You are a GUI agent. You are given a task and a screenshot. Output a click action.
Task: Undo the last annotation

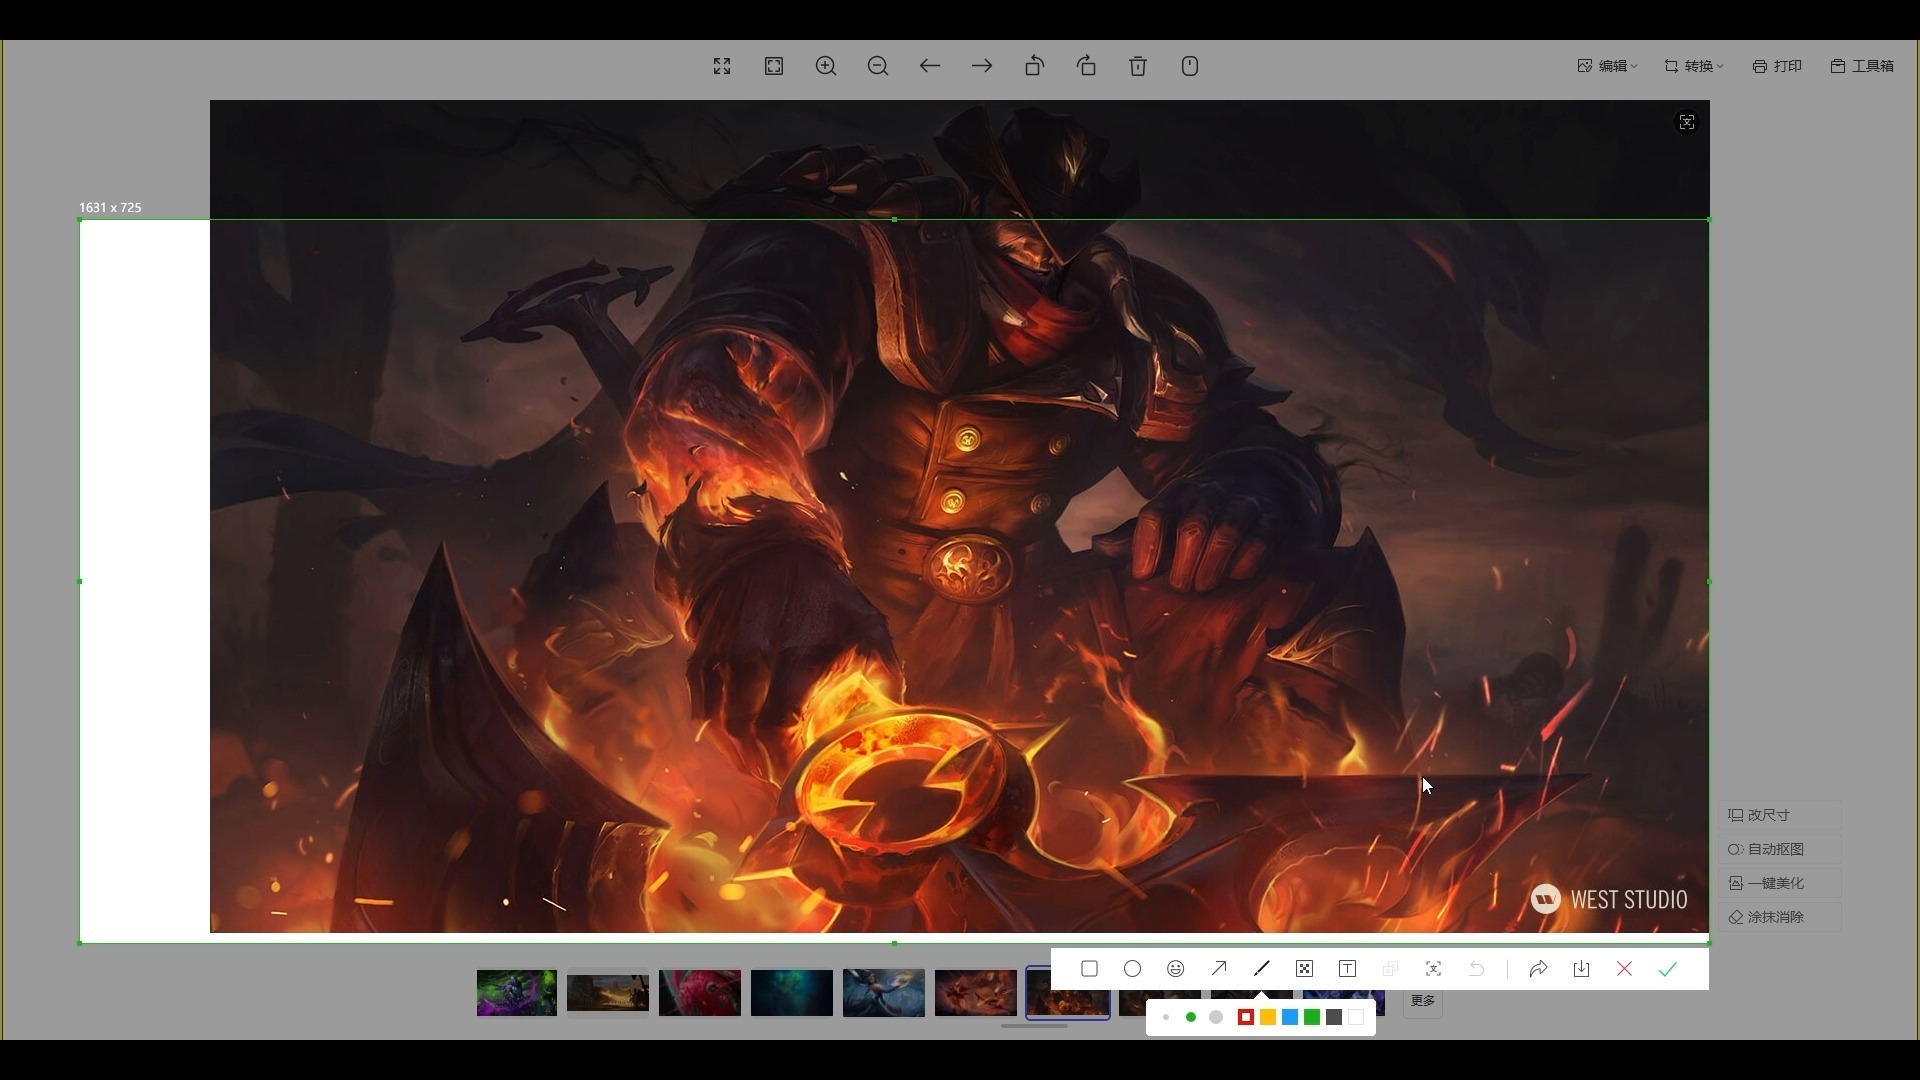click(x=1477, y=969)
